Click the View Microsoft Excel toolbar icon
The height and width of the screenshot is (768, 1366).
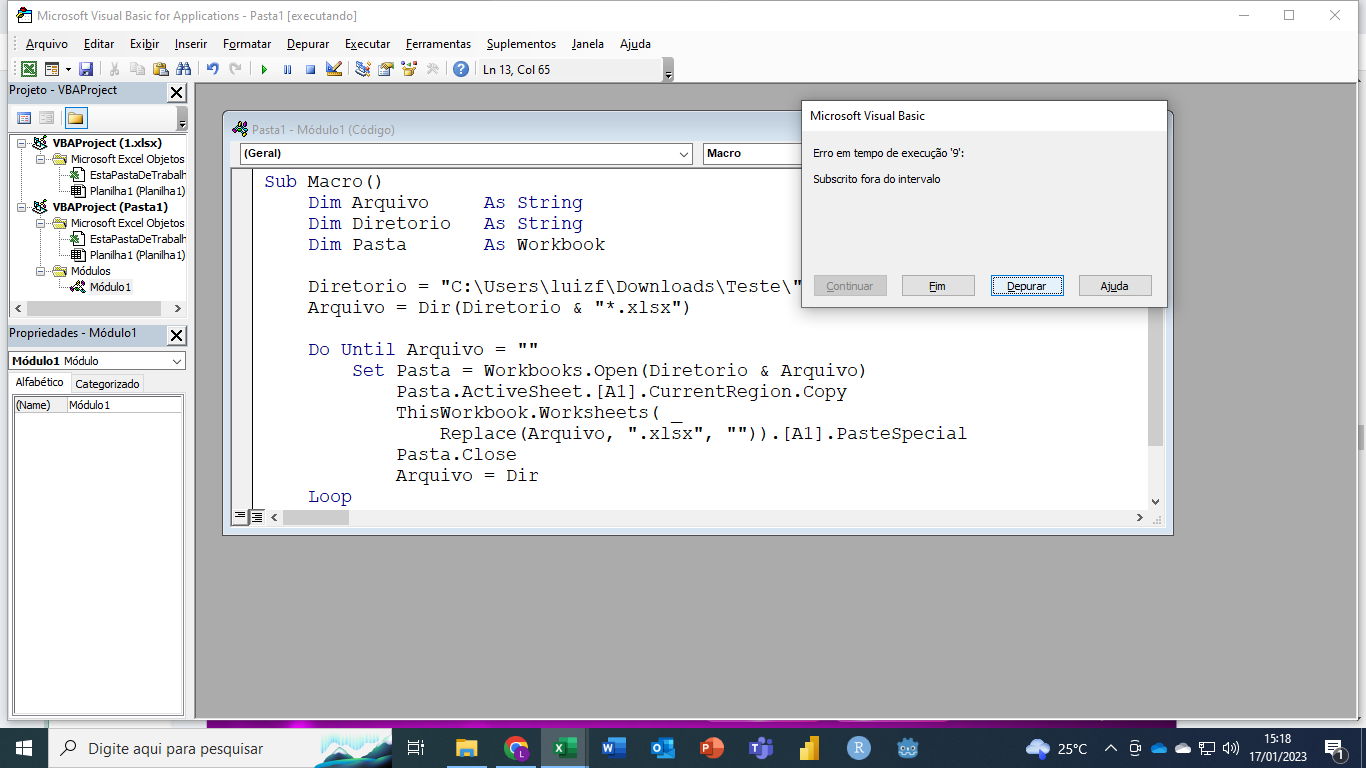pos(29,69)
